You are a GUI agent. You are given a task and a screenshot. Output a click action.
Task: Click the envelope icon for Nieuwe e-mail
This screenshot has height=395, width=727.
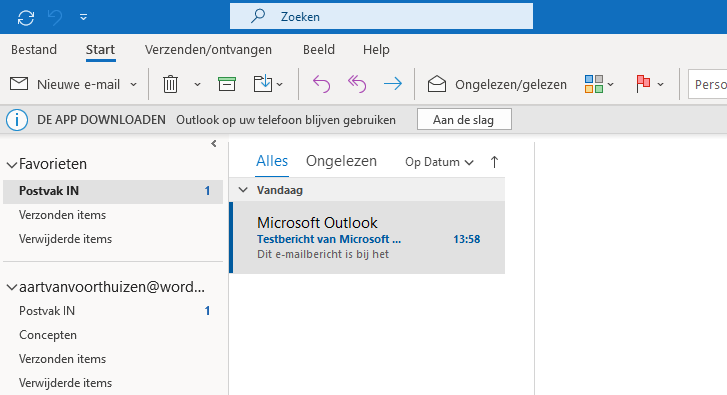click(19, 84)
